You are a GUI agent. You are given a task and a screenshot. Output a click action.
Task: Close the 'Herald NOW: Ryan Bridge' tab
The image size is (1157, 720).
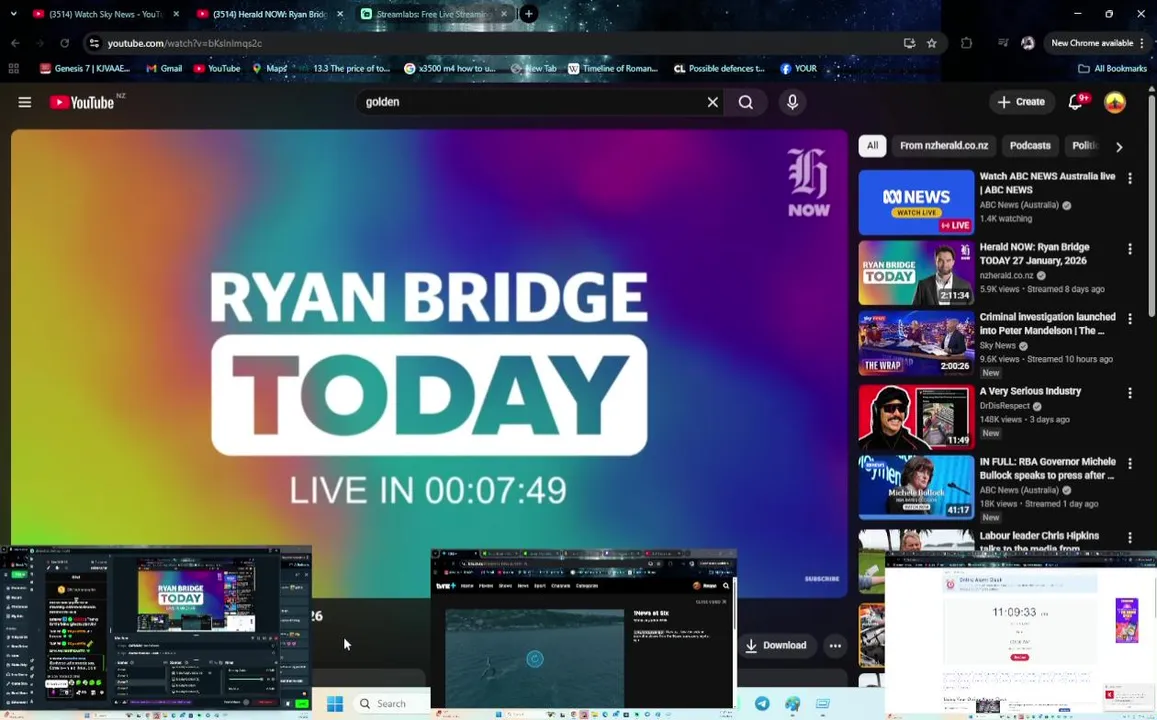339,14
